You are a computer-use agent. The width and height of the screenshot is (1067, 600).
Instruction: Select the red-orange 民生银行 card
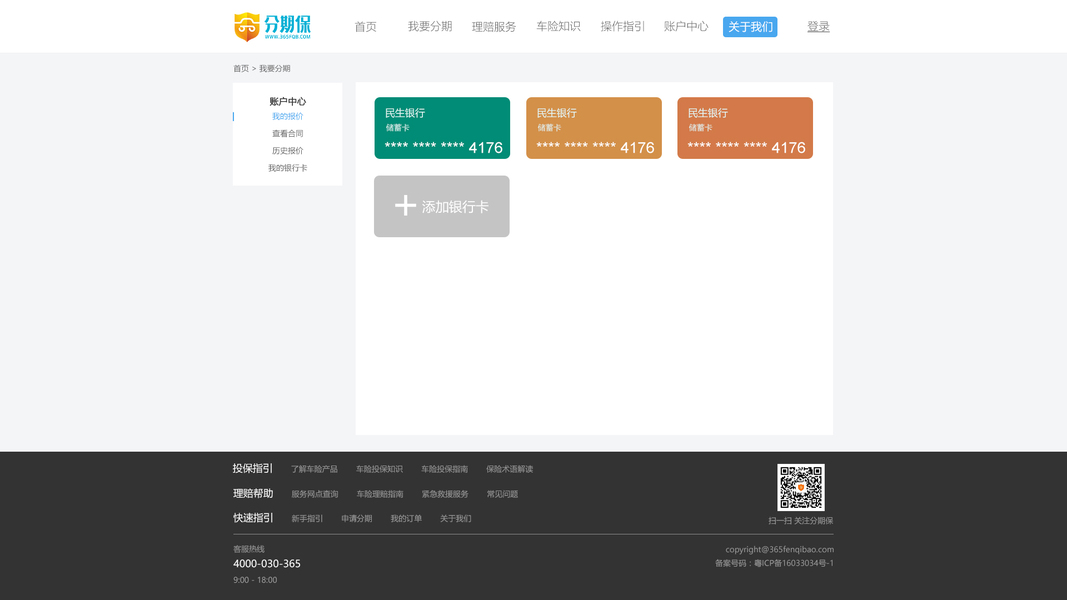744,128
